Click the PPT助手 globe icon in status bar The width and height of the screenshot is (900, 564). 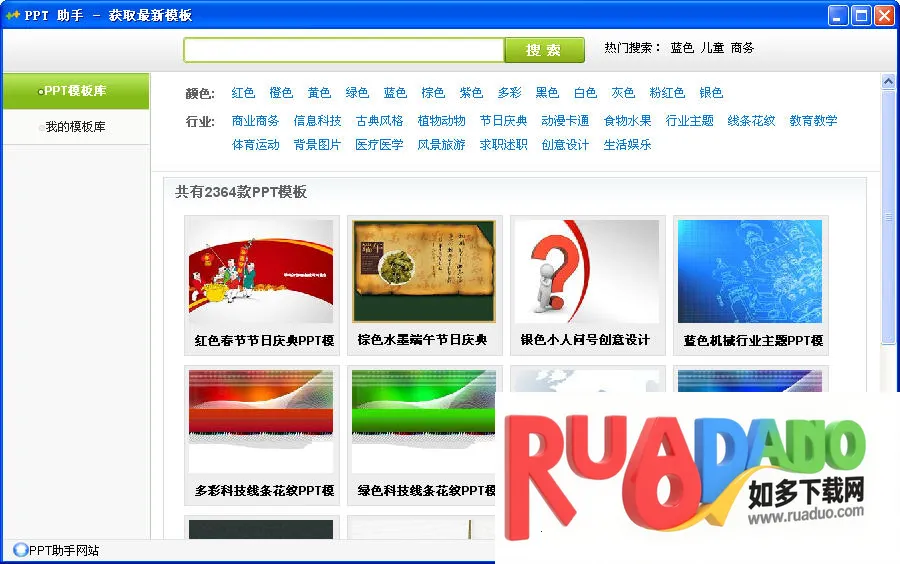click(x=20, y=550)
